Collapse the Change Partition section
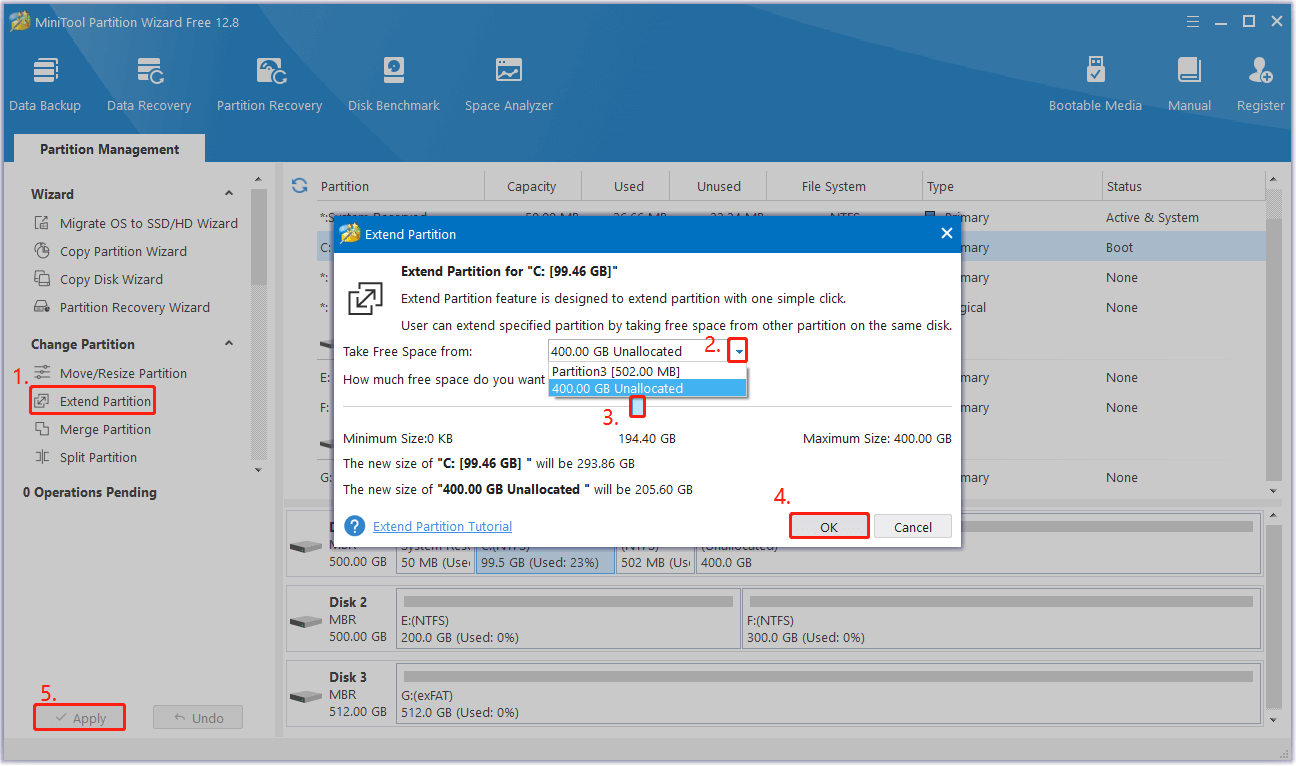The width and height of the screenshot is (1296, 766). pos(229,344)
